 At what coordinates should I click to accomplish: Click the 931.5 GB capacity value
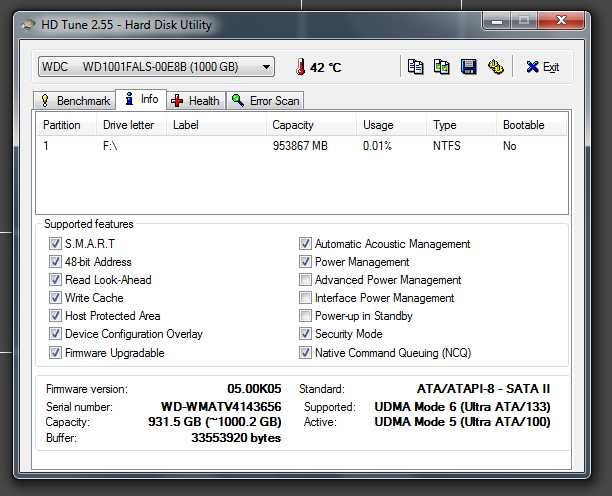215,422
